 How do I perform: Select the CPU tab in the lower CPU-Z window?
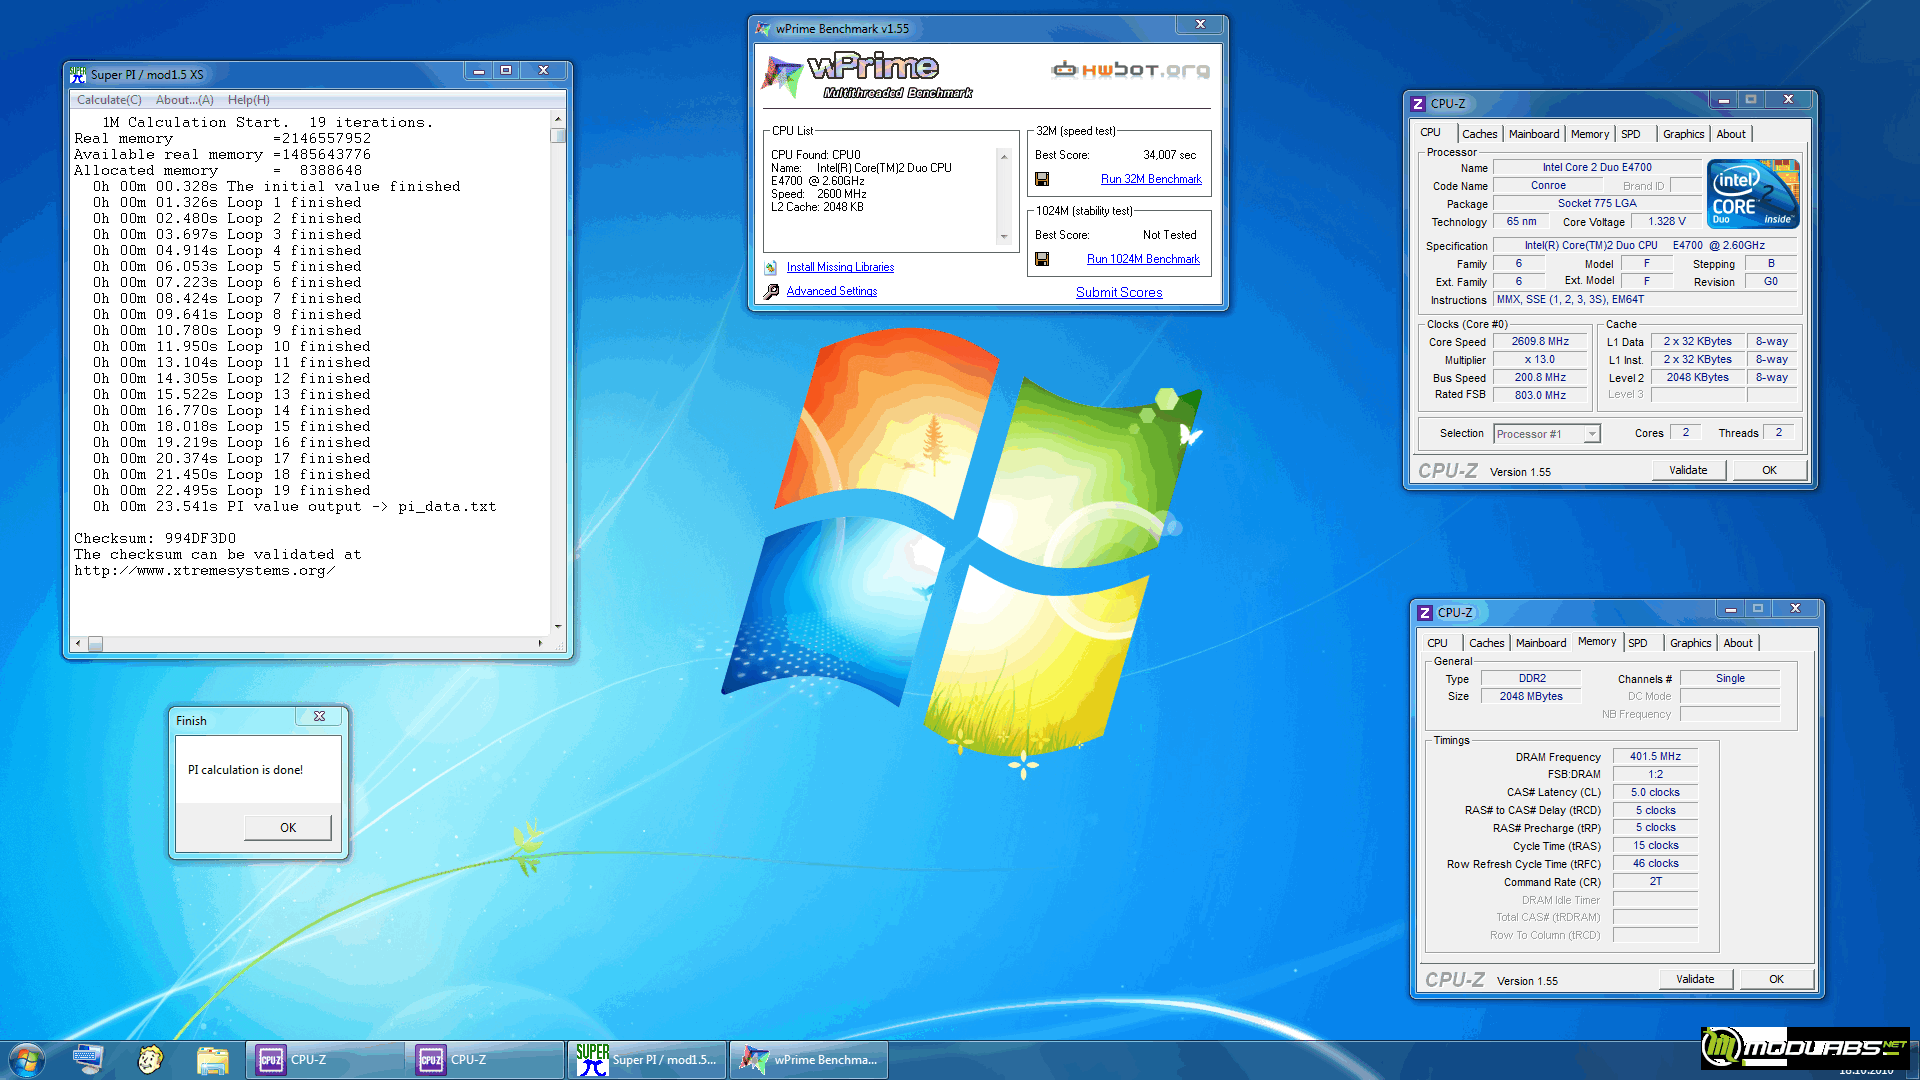1437,643
